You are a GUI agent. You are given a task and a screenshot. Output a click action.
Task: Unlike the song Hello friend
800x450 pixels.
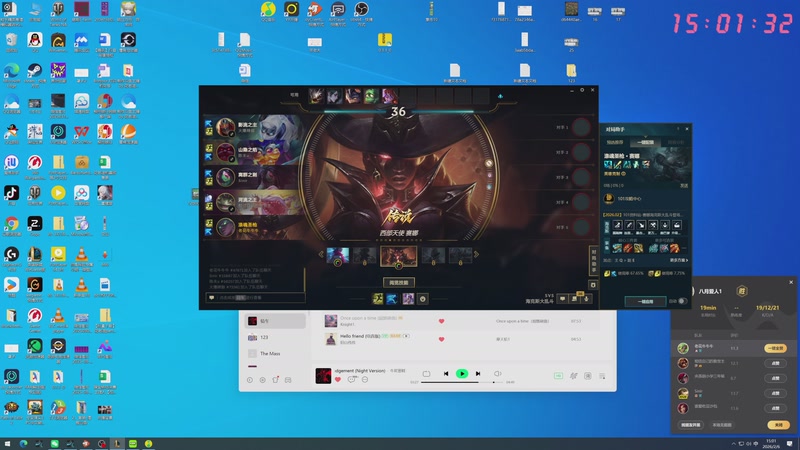(x=441, y=339)
